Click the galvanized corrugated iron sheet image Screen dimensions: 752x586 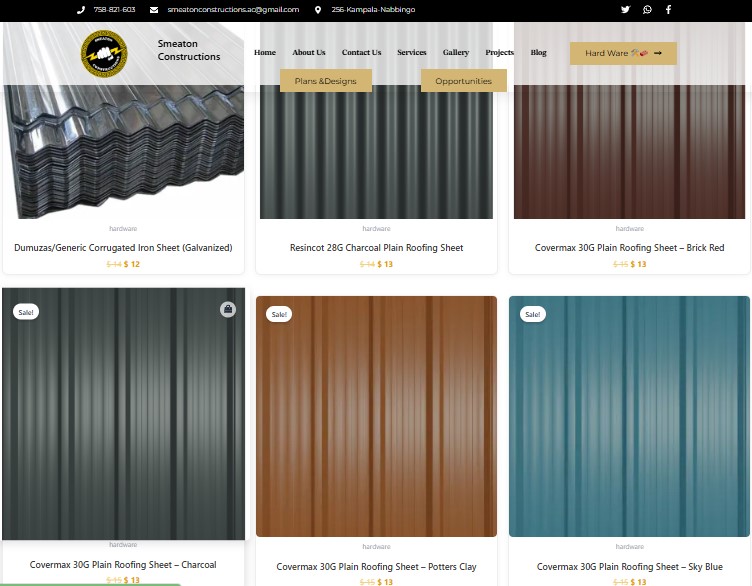click(123, 153)
